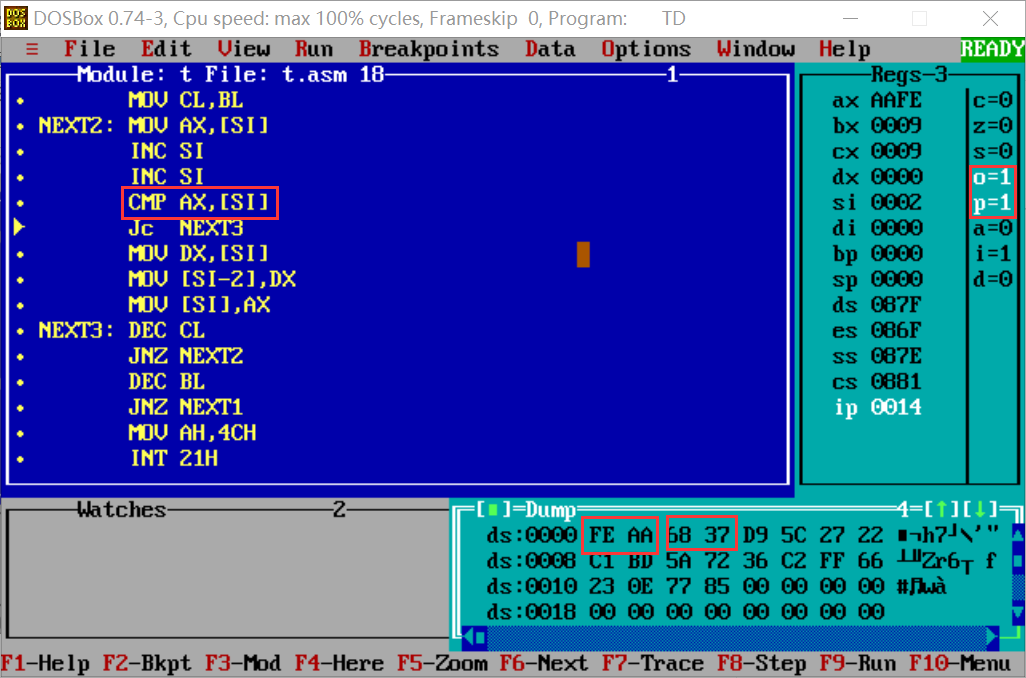Click Dump vertical scrollbar down arrow
This screenshot has width=1026, height=678.
tap(1018, 611)
